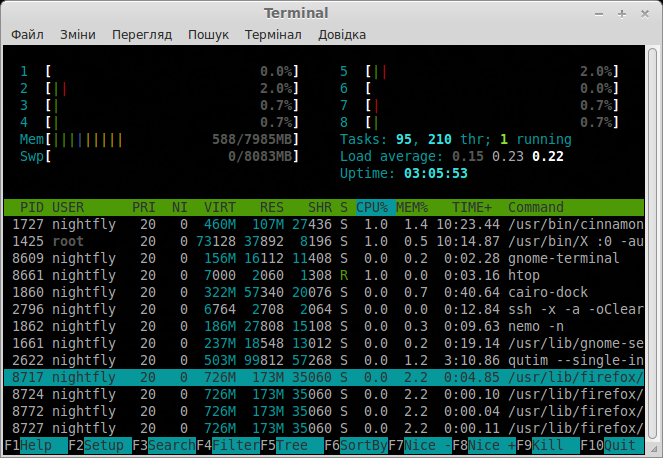The height and width of the screenshot is (458, 663).
Task: Sort by the USER column header
Action: [x=68, y=207]
